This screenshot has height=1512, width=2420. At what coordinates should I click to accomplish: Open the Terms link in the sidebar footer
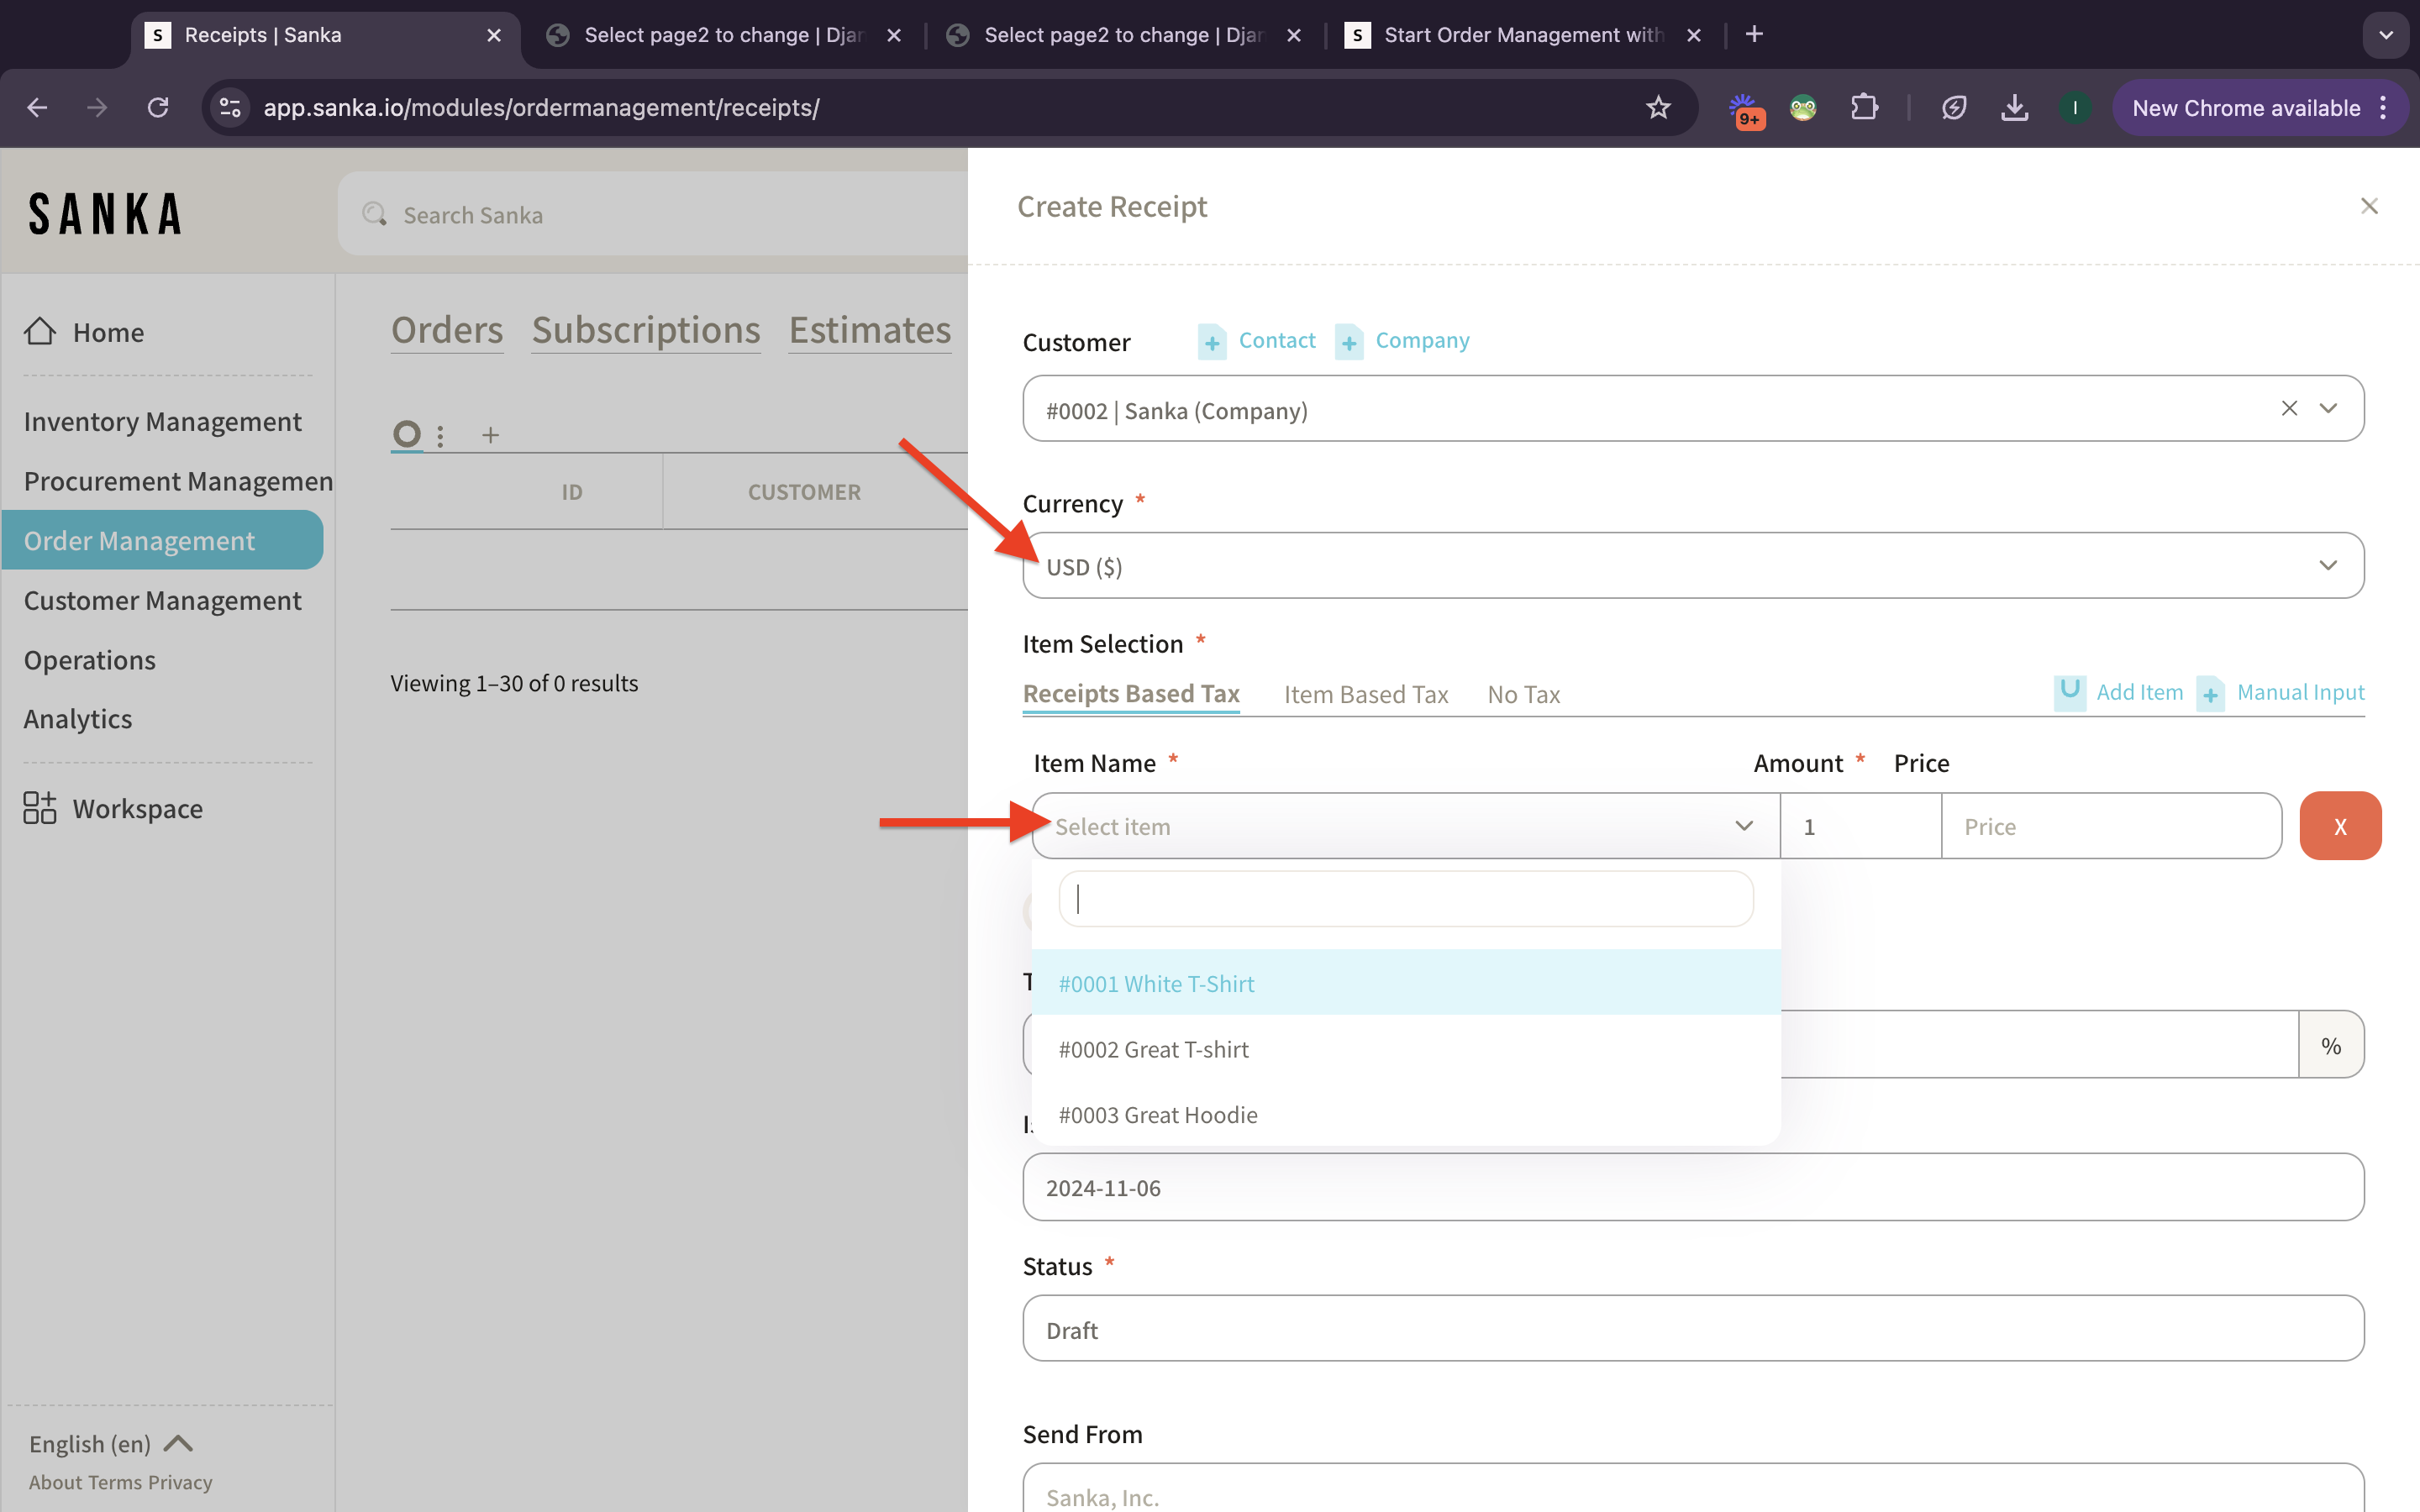point(115,1482)
